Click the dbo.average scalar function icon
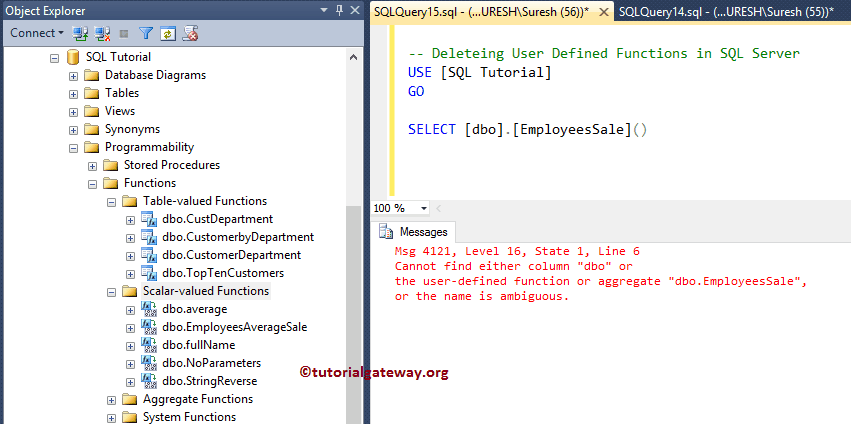The height and width of the screenshot is (424, 851). (x=149, y=309)
